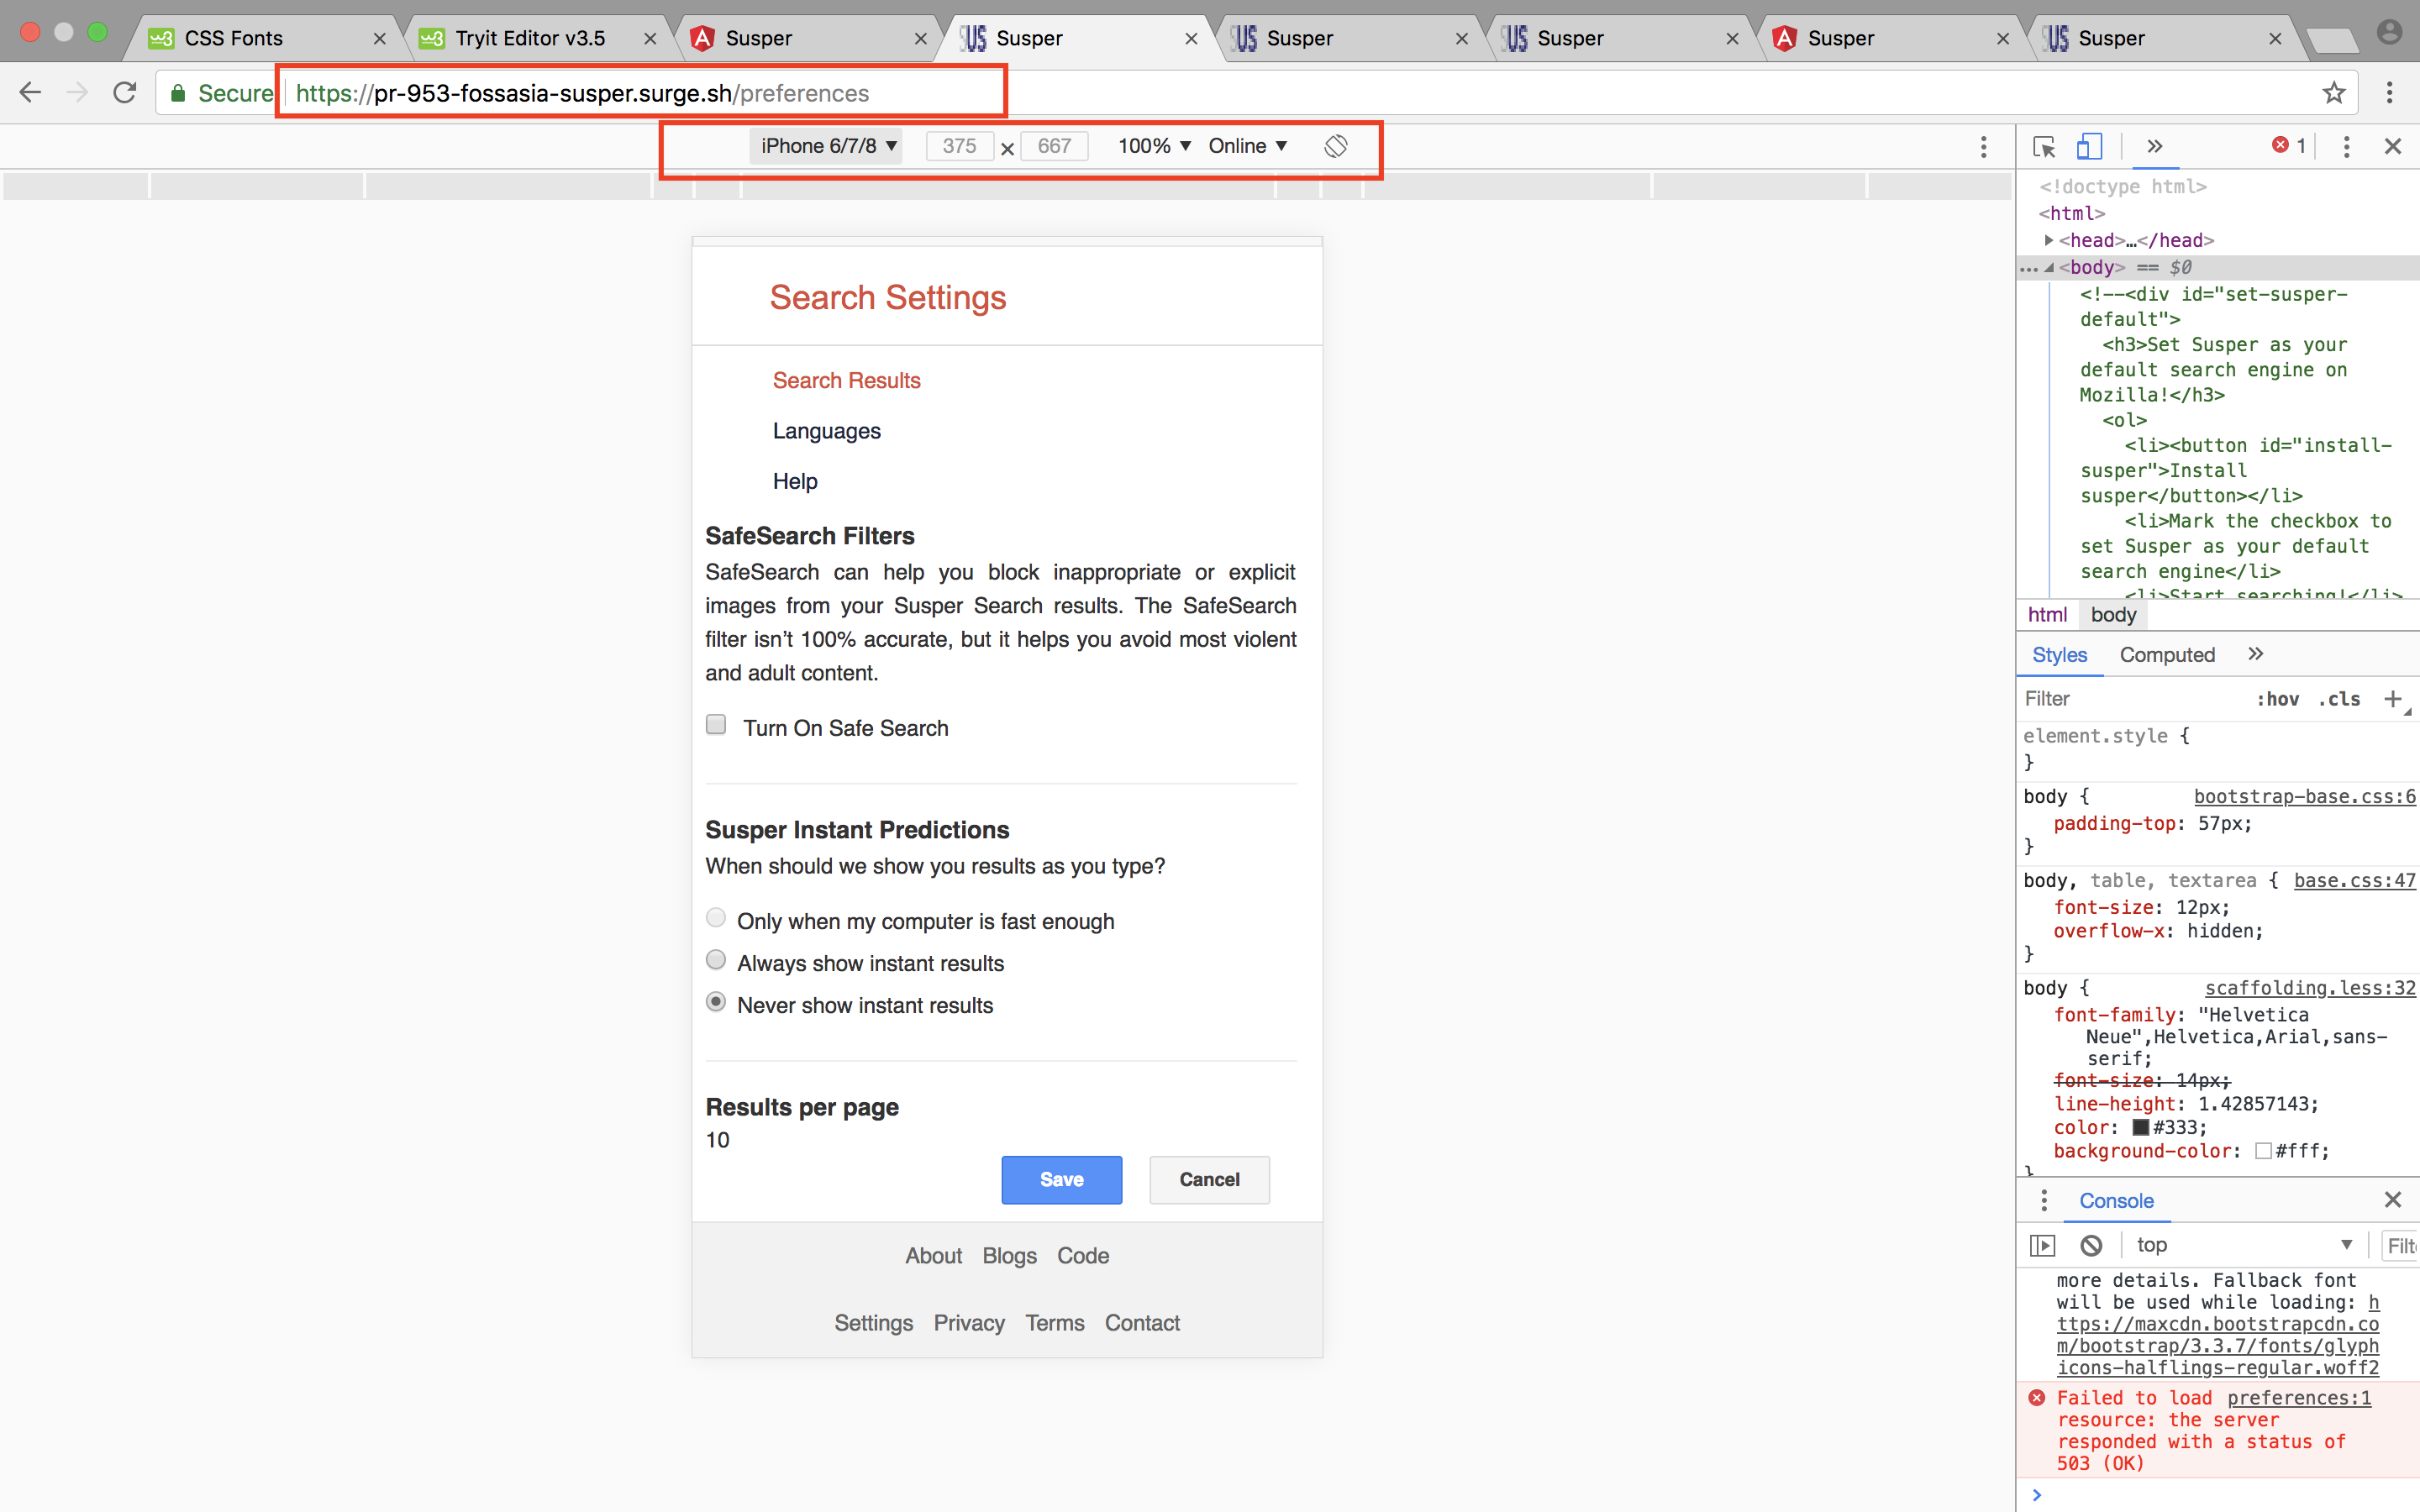Edit the device height field 667
This screenshot has width=2420, height=1512.
(1054, 146)
